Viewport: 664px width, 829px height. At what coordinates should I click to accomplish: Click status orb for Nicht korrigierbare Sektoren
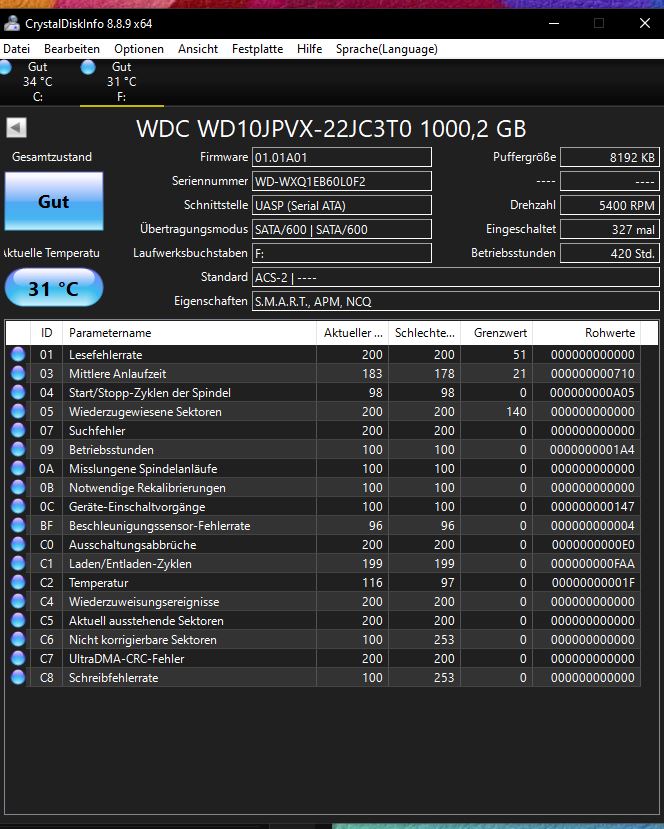click(x=18, y=640)
